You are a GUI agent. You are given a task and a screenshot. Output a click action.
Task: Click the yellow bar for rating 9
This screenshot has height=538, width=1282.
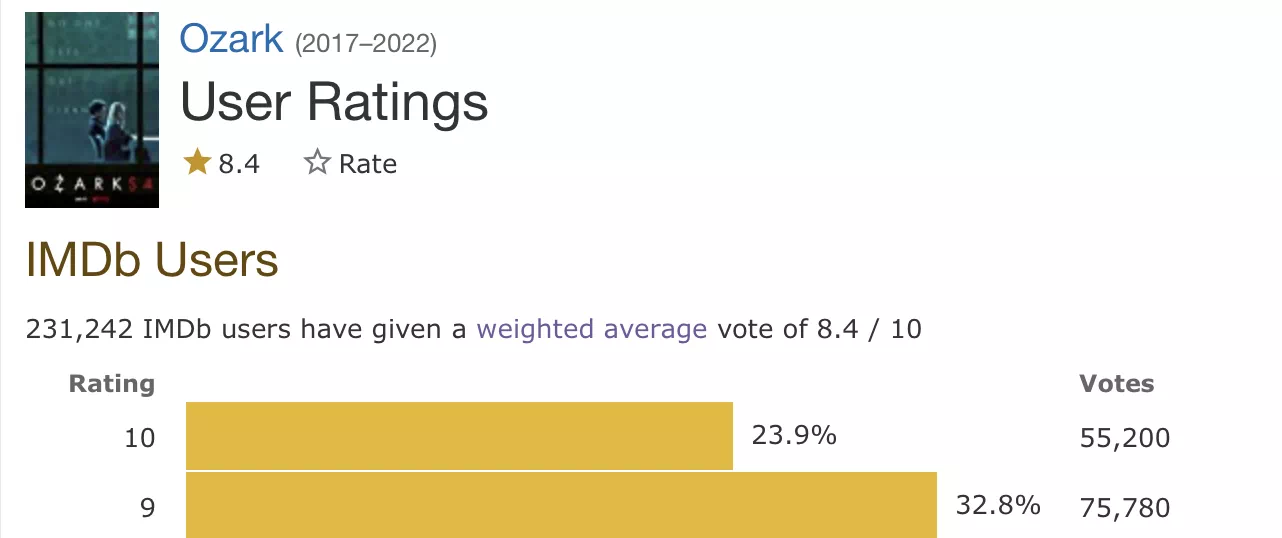(561, 506)
